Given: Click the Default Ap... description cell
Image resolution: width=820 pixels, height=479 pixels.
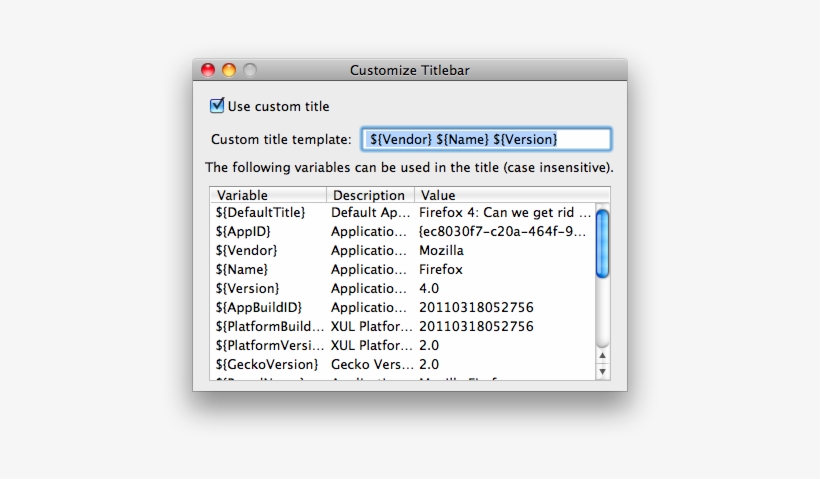Looking at the screenshot, I should coord(370,212).
